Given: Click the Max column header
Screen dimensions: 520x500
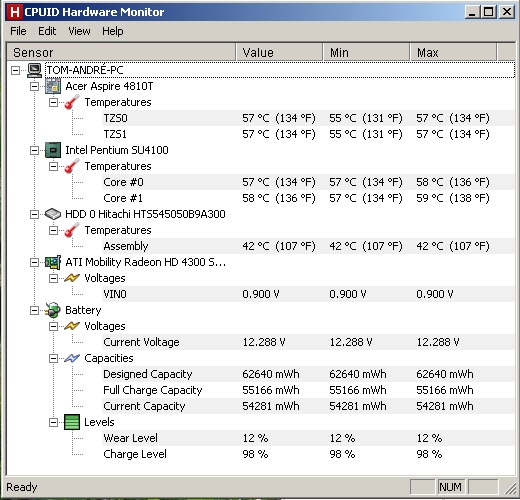Looking at the screenshot, I should click(x=453, y=52).
